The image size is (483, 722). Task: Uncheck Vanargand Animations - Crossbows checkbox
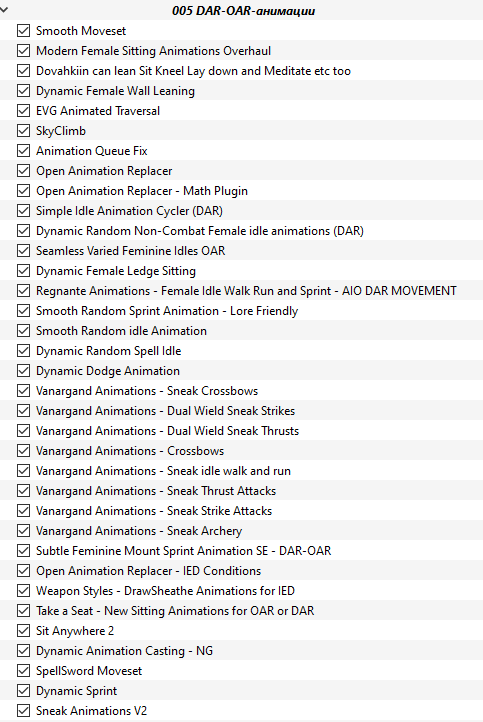click(23, 450)
